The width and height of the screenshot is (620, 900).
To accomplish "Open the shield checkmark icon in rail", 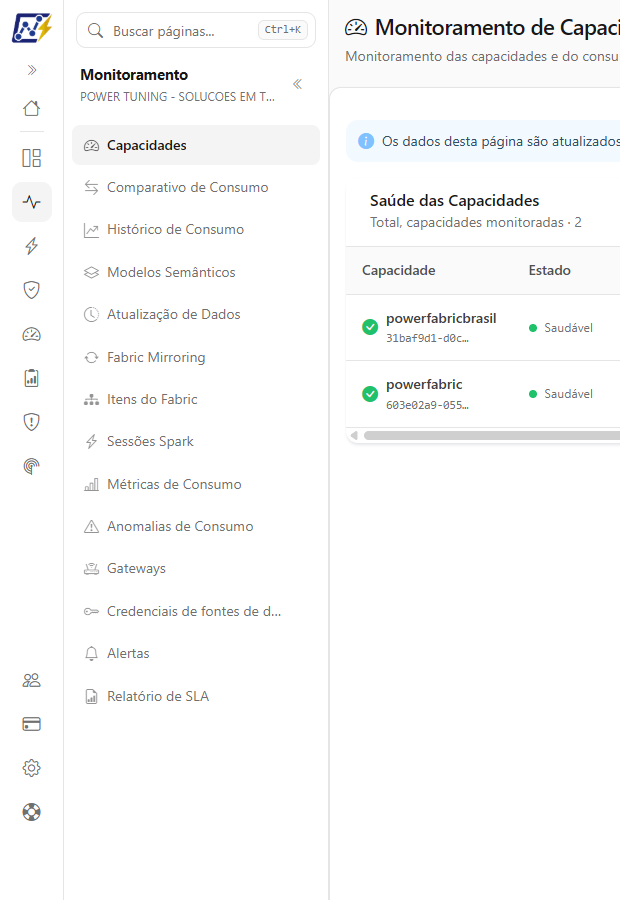I will coord(32,290).
